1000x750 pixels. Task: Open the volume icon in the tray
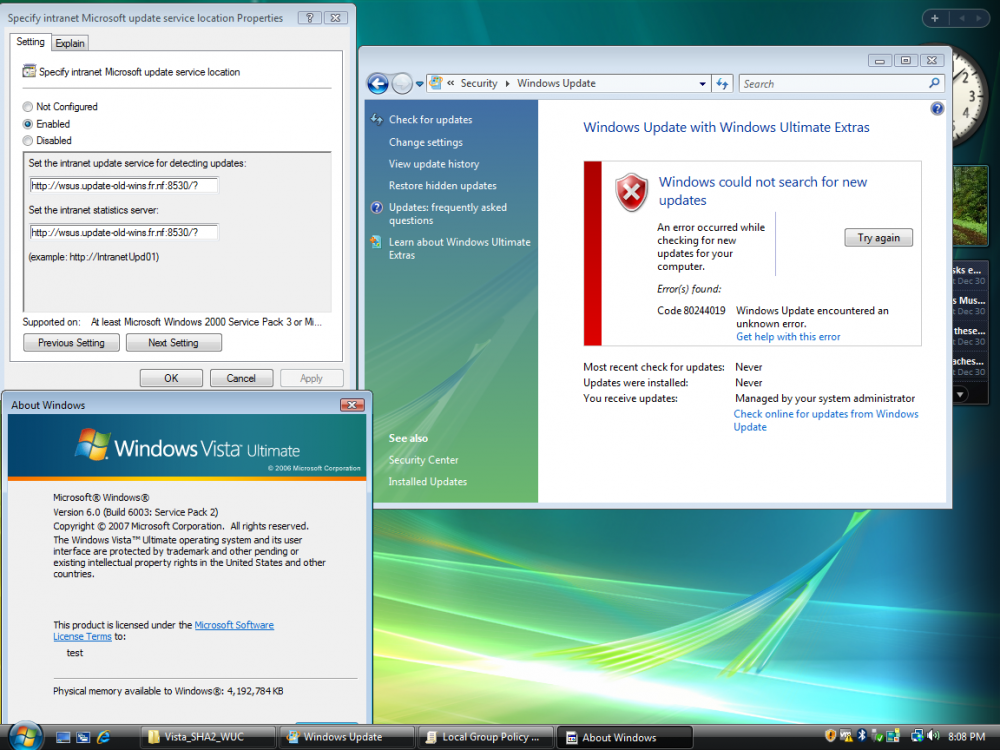(x=933, y=737)
